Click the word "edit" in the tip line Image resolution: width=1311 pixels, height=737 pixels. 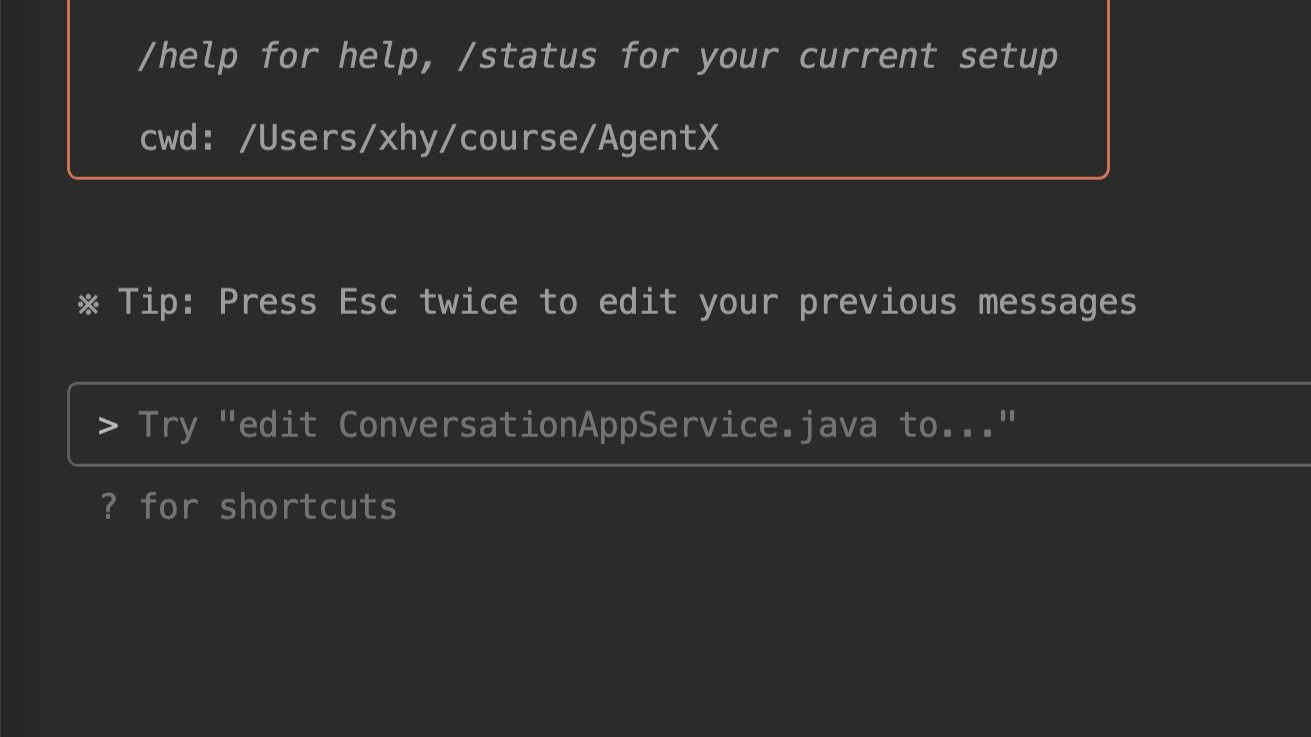pos(638,302)
